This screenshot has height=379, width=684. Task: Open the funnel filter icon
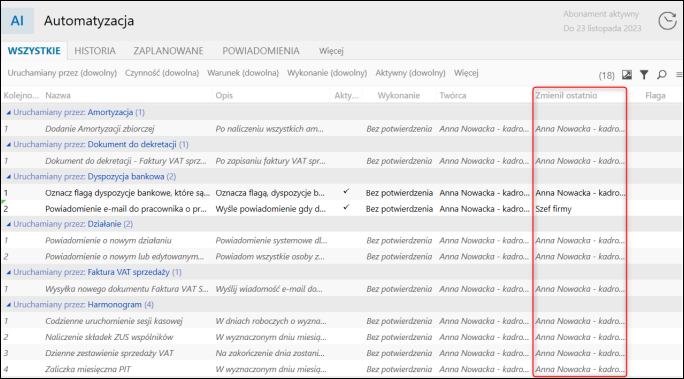tap(644, 75)
